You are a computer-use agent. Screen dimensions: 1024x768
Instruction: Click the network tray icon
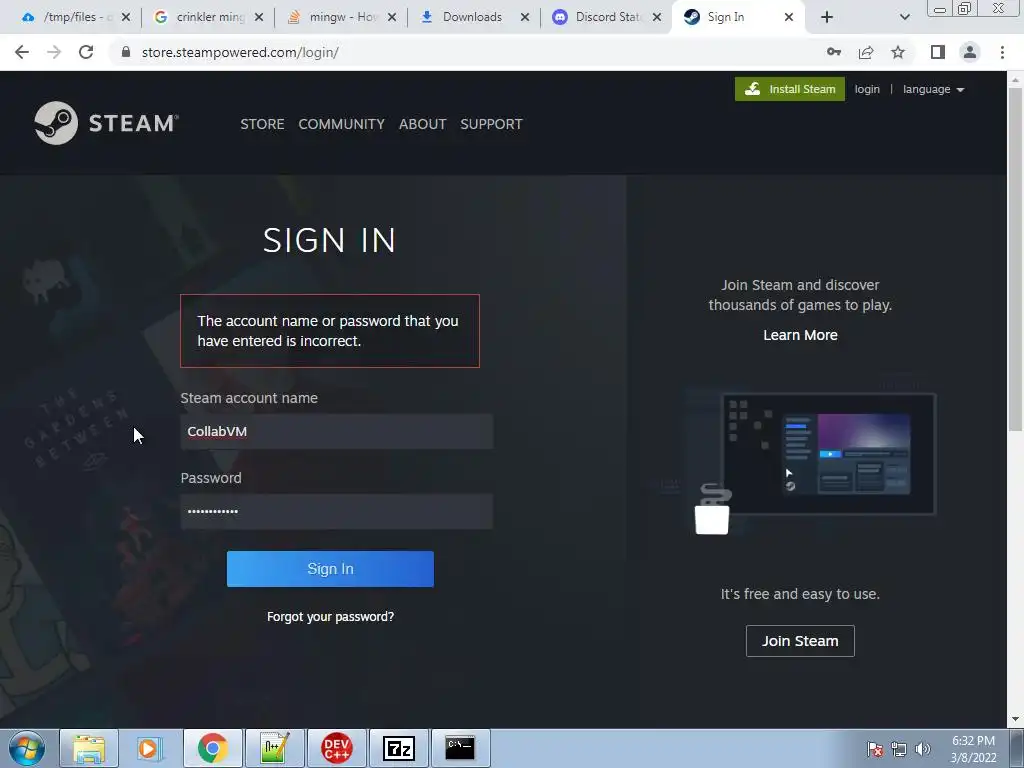point(899,749)
